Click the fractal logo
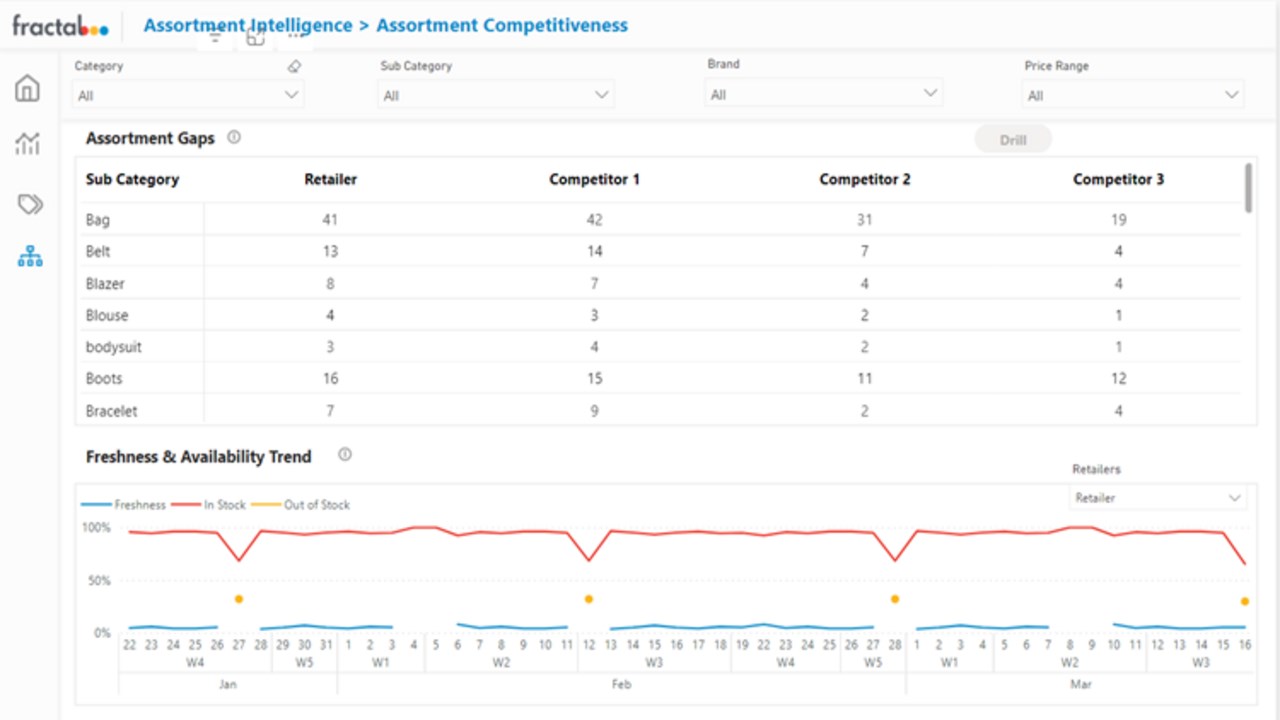This screenshot has width=1280, height=720. click(x=60, y=25)
